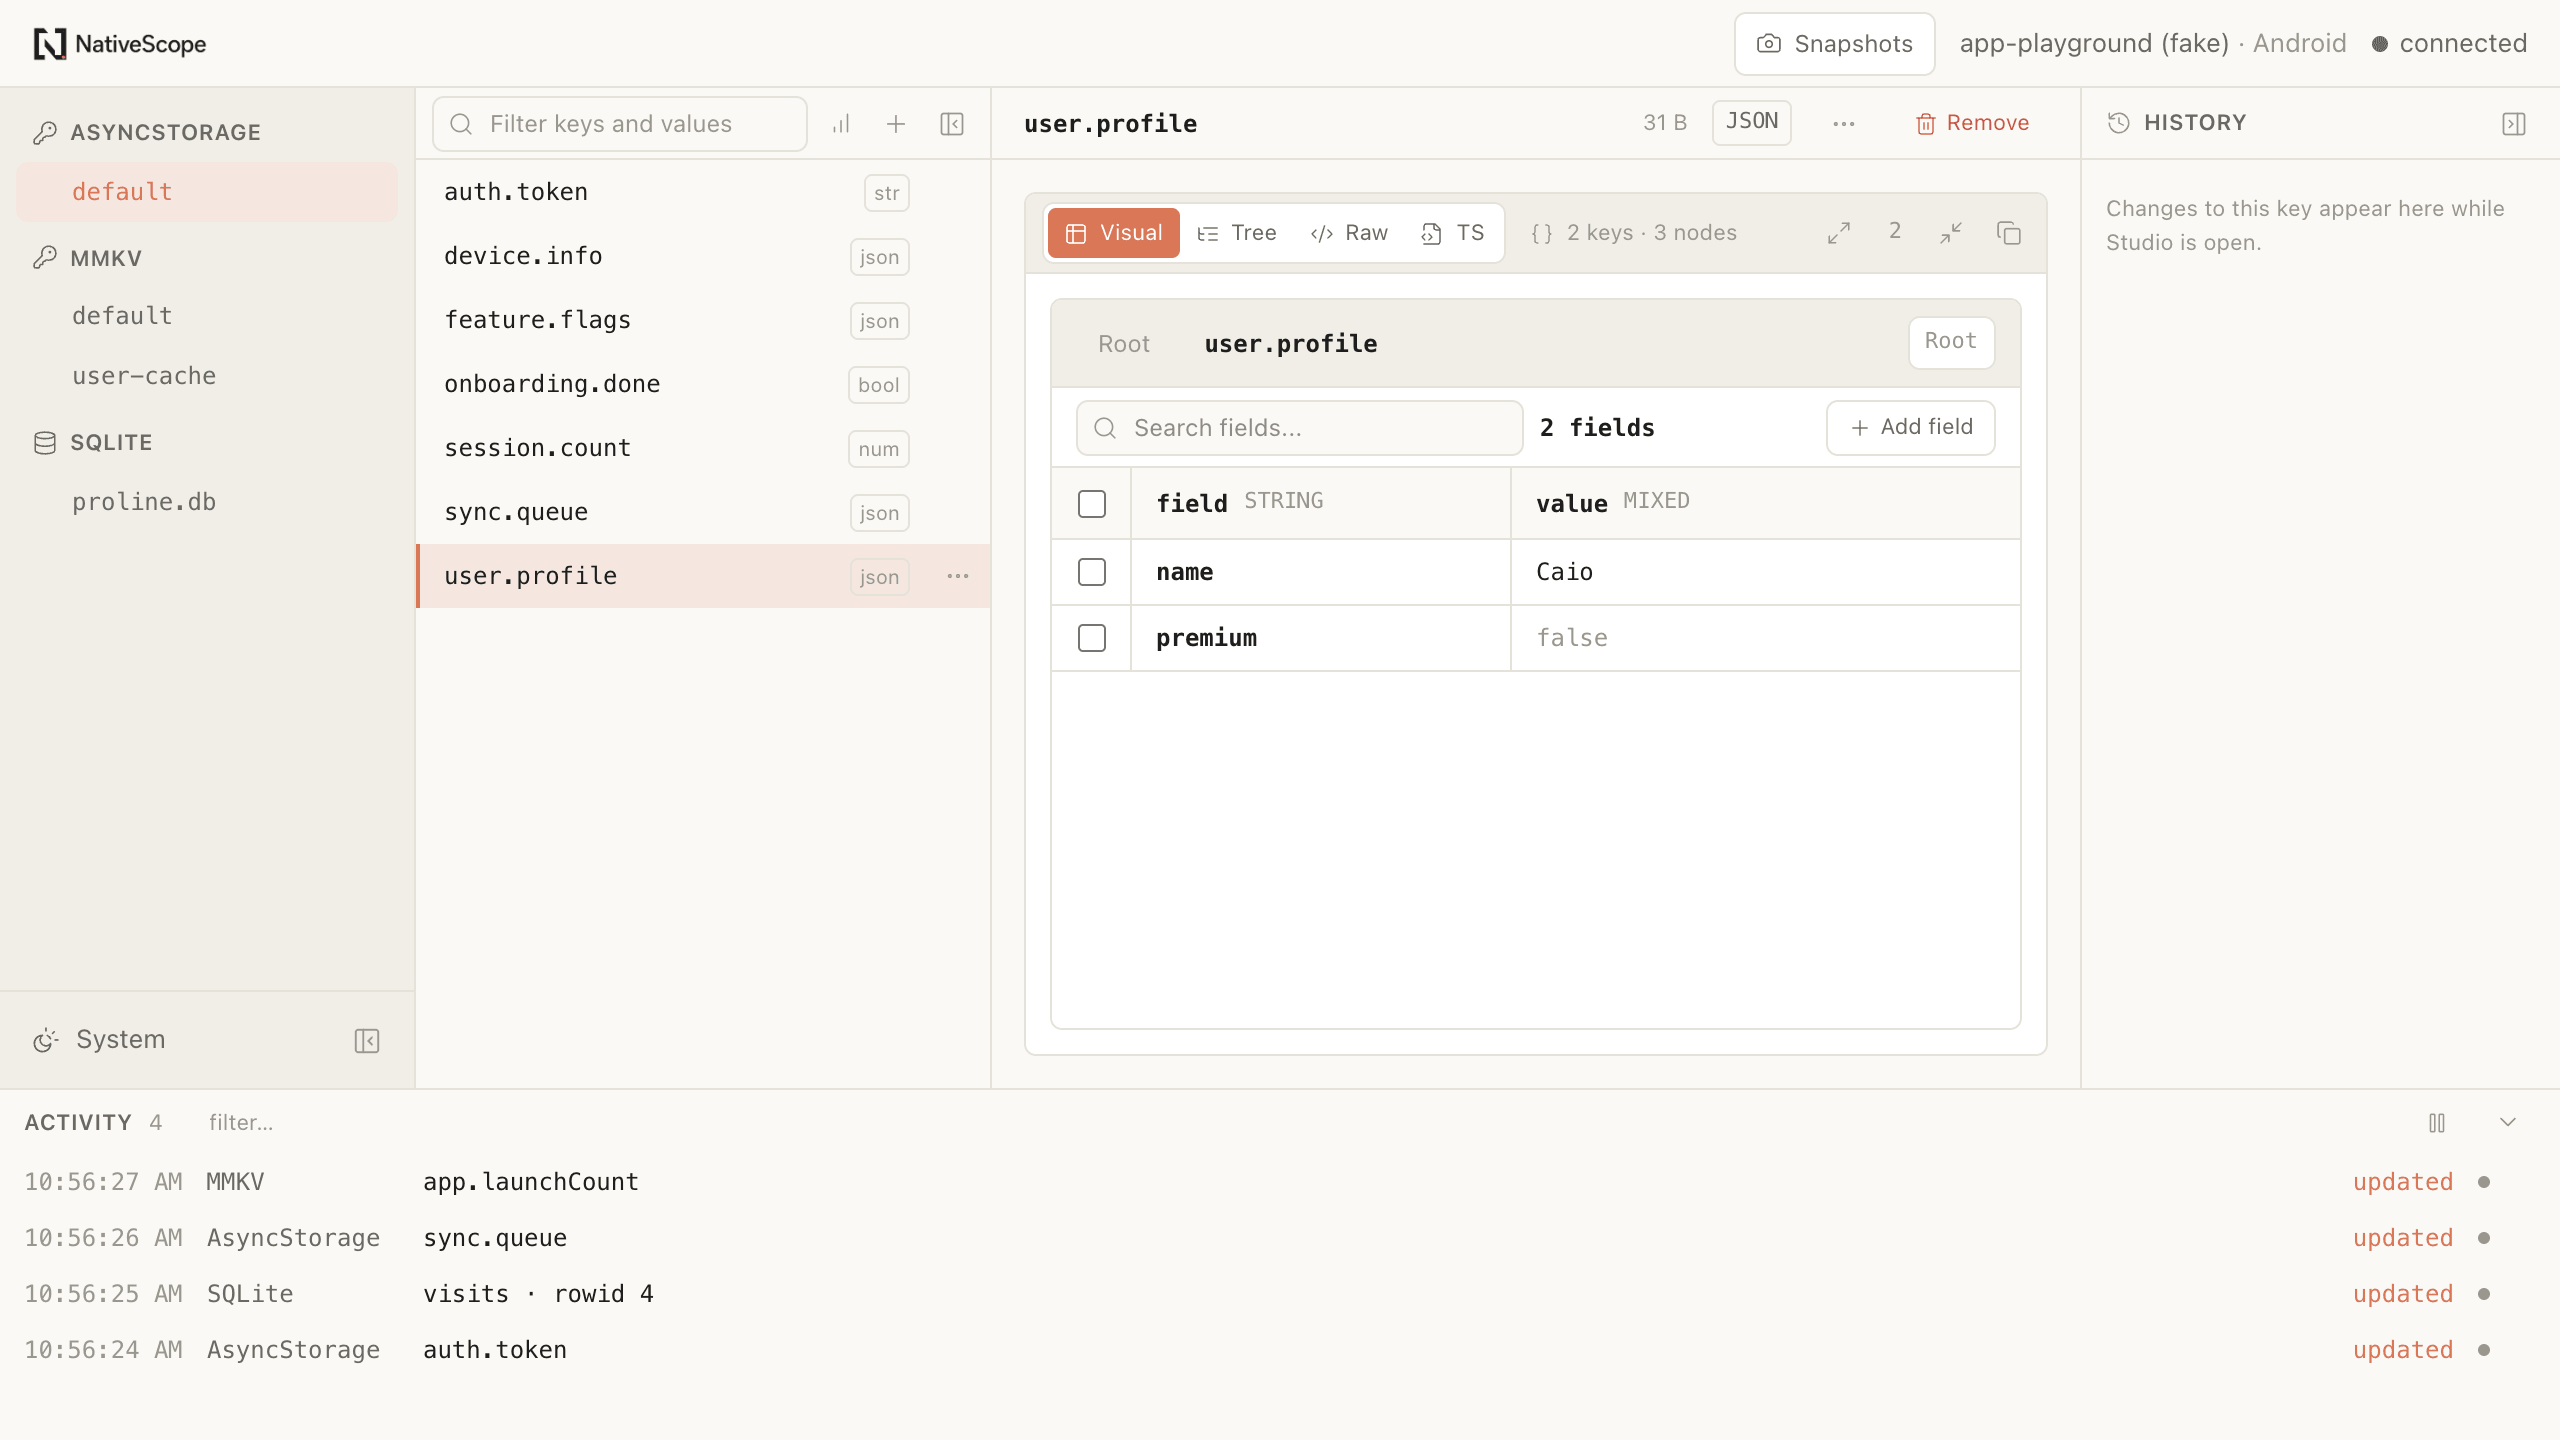Image resolution: width=2560 pixels, height=1440 pixels.
Task: Collapse the keys list panel
Action: point(952,124)
